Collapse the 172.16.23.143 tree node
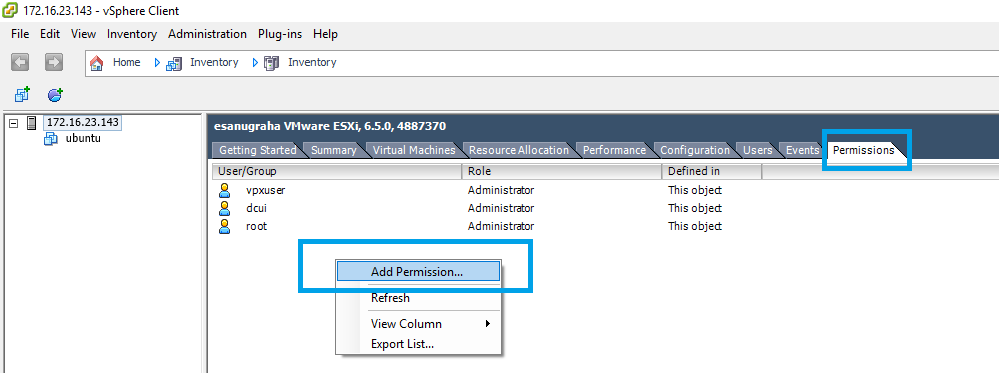The width and height of the screenshot is (999, 373). pos(14,123)
